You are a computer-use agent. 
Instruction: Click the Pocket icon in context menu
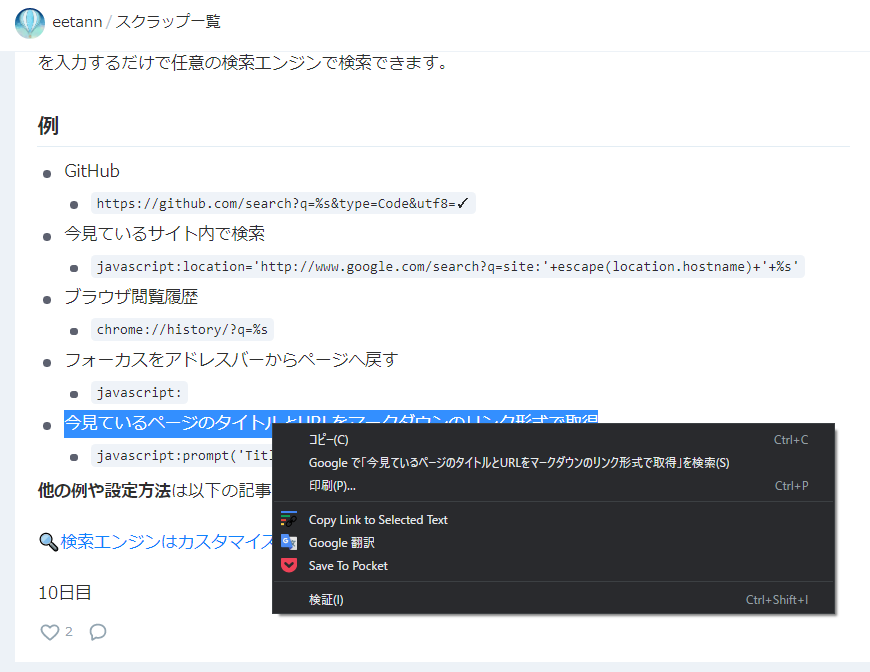(x=289, y=565)
